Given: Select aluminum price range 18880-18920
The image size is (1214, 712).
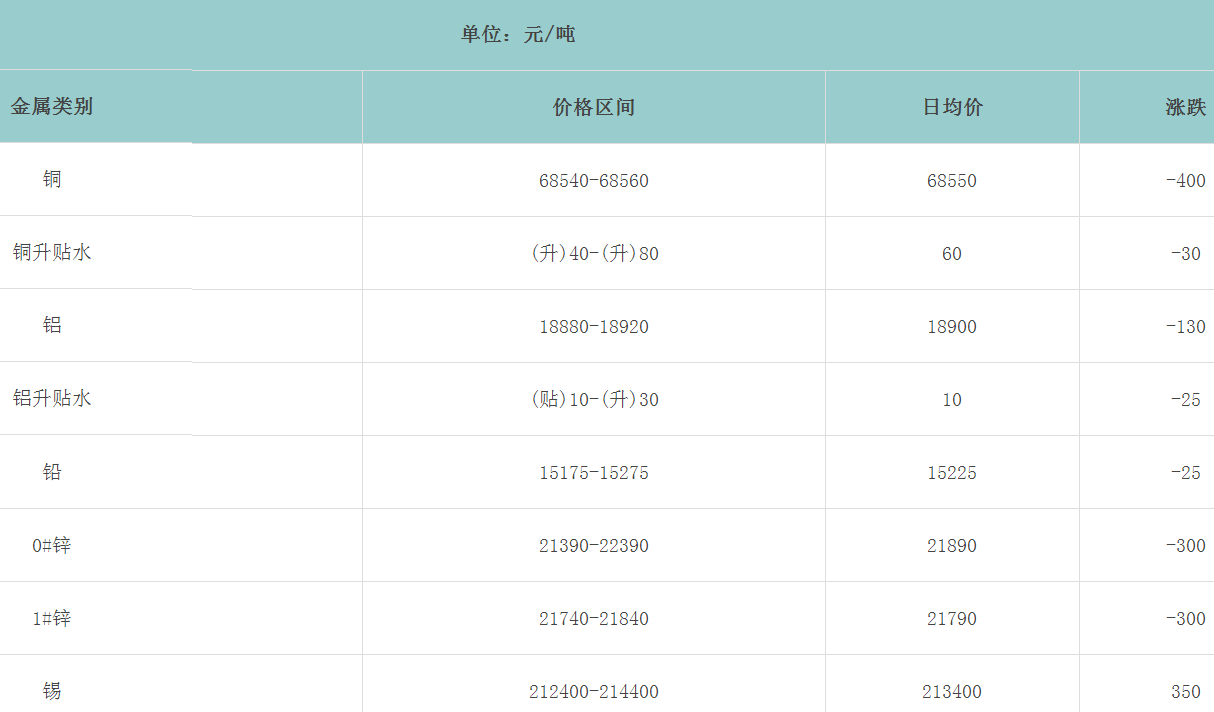Looking at the screenshot, I should (x=593, y=327).
